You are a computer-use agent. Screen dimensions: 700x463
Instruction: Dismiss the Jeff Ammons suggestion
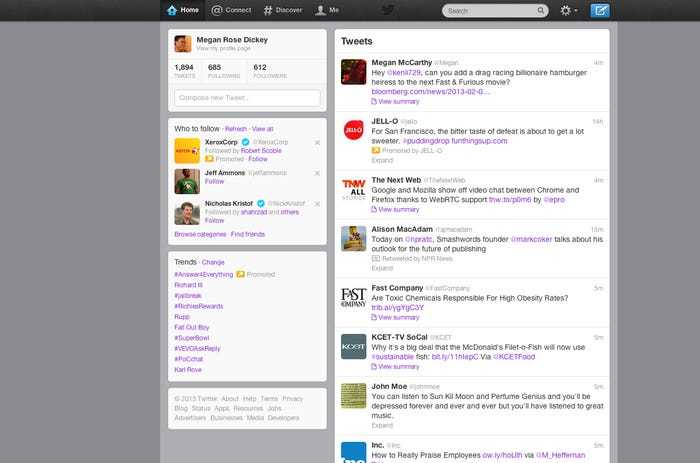tap(317, 173)
